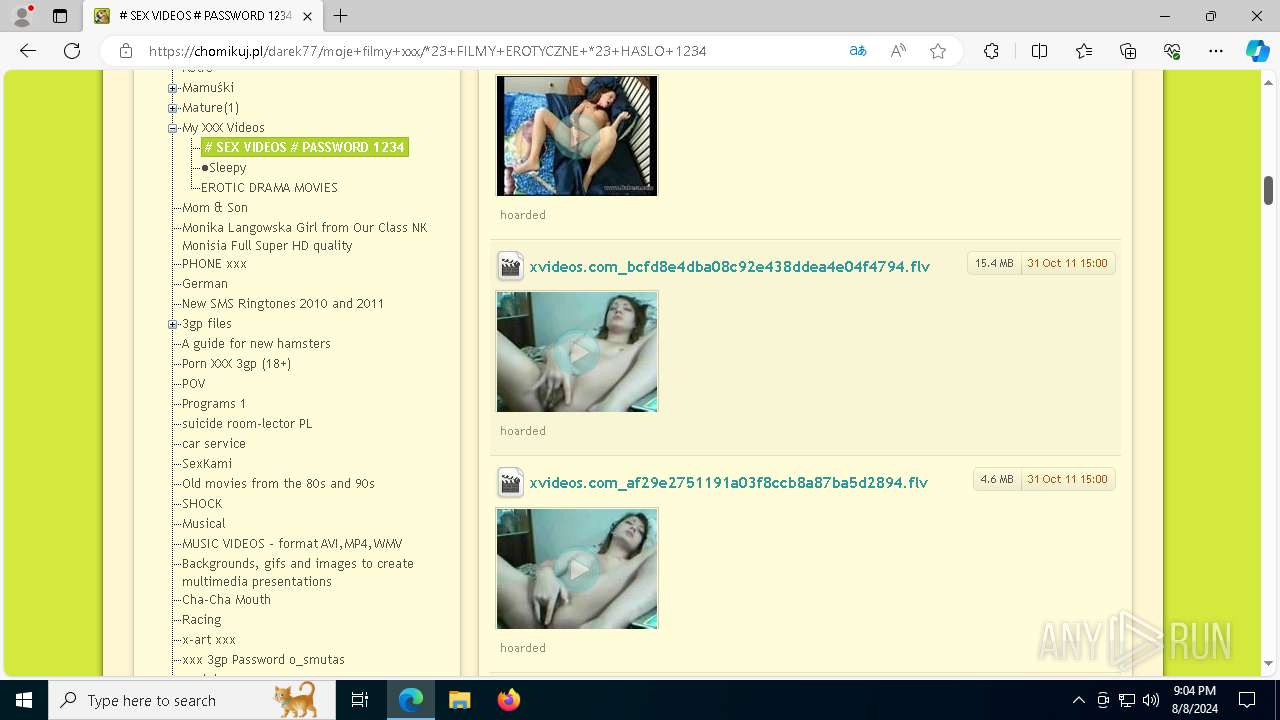Open the Musical folder
The height and width of the screenshot is (720, 1280).
pyautogui.click(x=204, y=523)
